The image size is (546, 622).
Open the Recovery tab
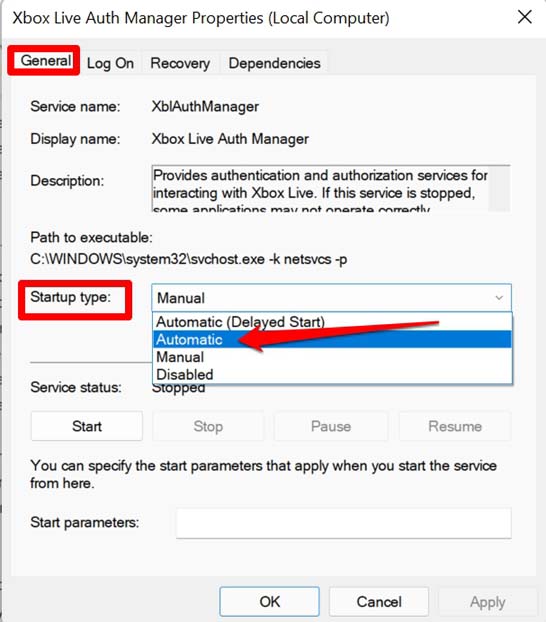180,63
